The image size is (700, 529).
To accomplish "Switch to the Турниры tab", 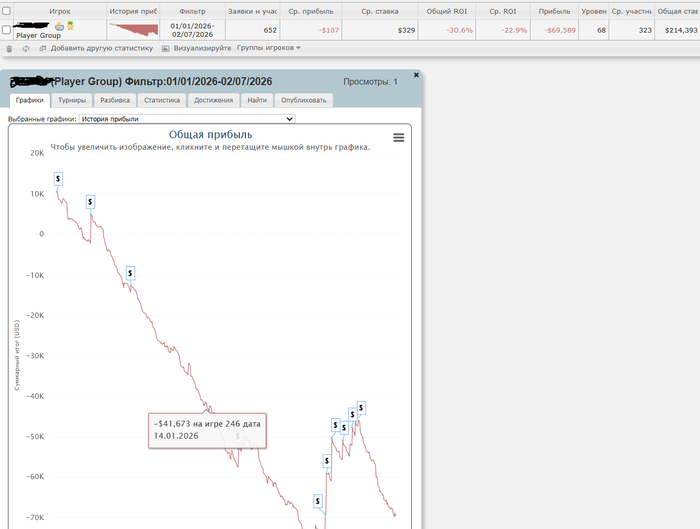I will tap(72, 100).
